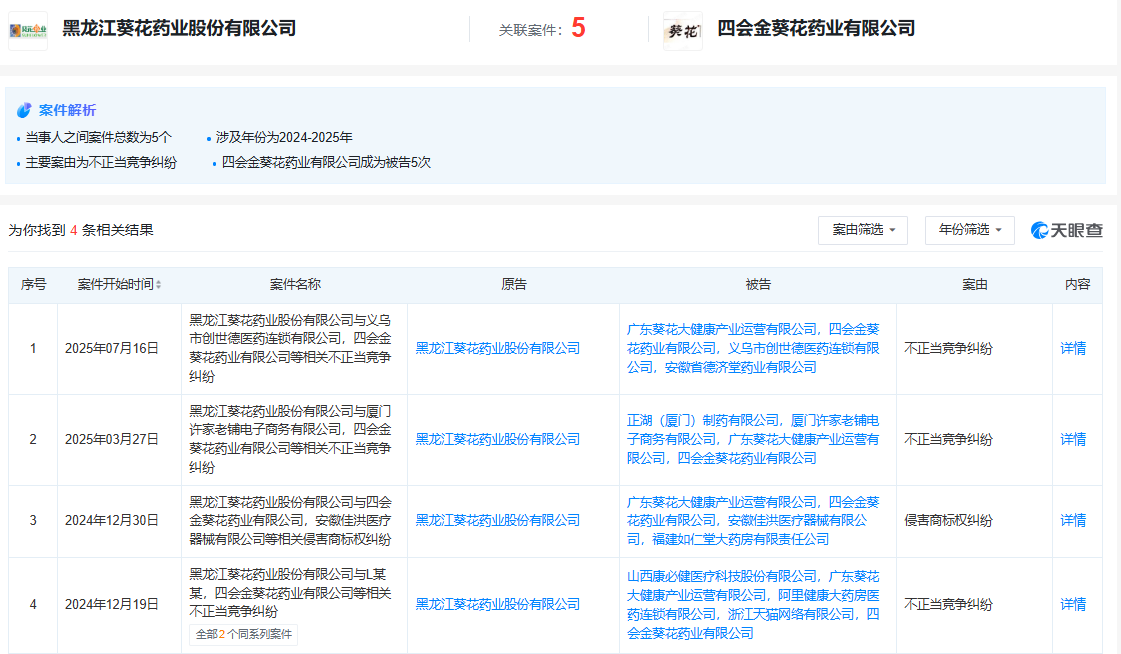
Task: Open 详情 for the 2025年03月27日 case
Action: pyautogui.click(x=1073, y=439)
